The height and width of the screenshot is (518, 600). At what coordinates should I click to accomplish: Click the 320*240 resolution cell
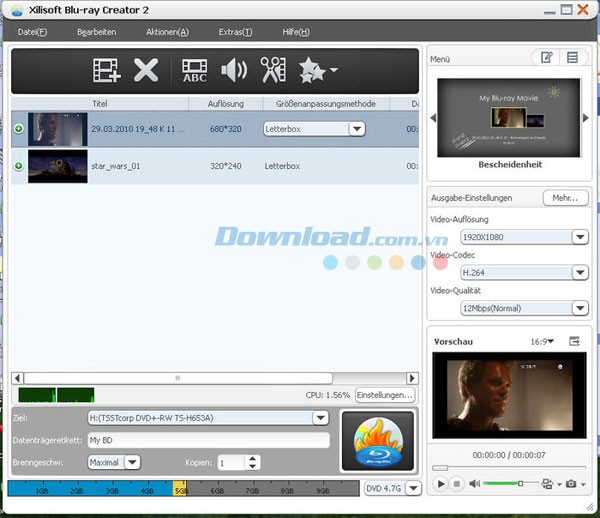(225, 166)
